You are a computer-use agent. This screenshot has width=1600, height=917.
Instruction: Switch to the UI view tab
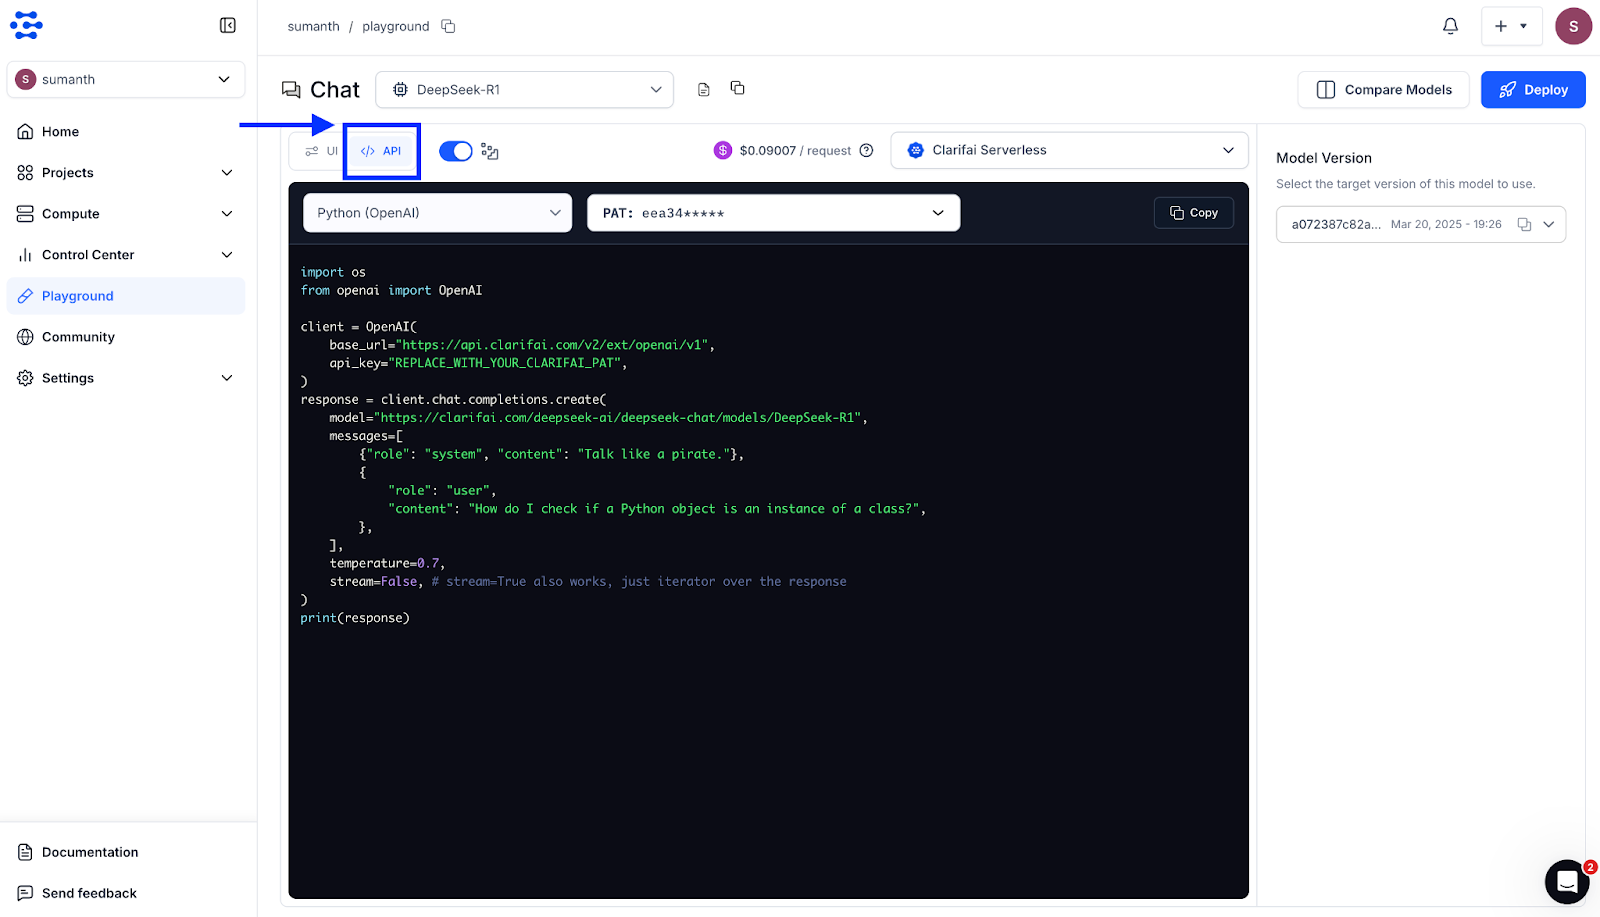pyautogui.click(x=322, y=151)
